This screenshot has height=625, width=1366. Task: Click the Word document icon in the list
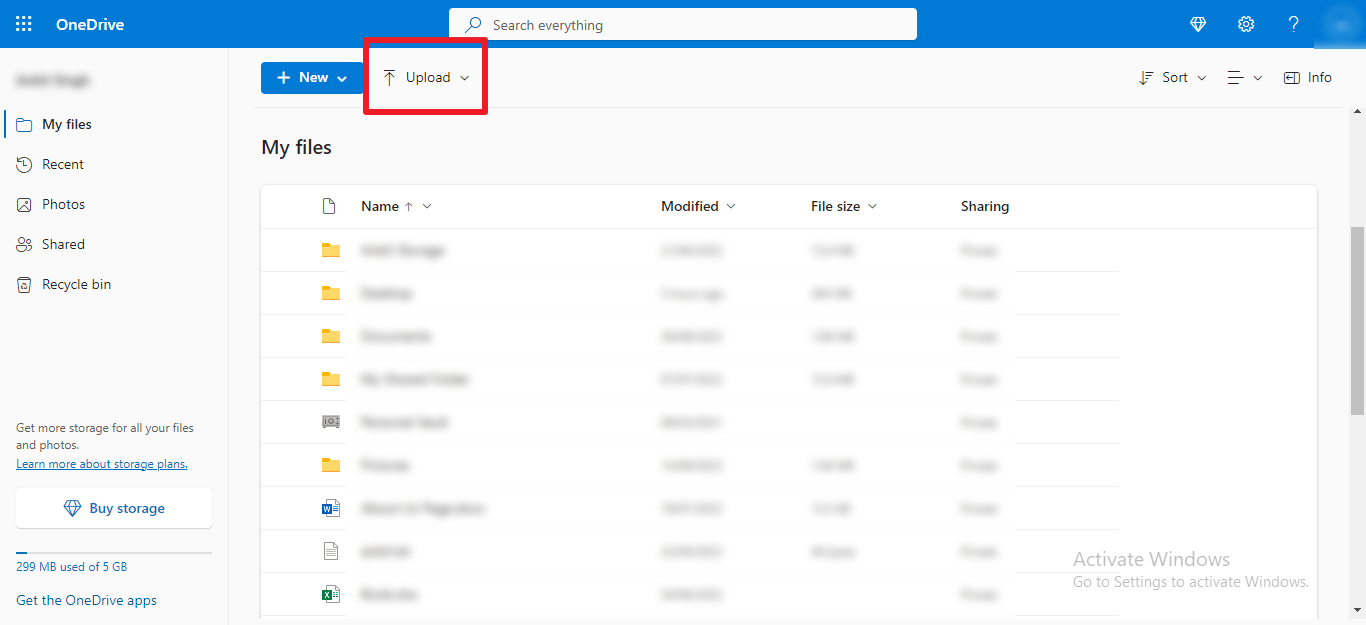pyautogui.click(x=331, y=507)
